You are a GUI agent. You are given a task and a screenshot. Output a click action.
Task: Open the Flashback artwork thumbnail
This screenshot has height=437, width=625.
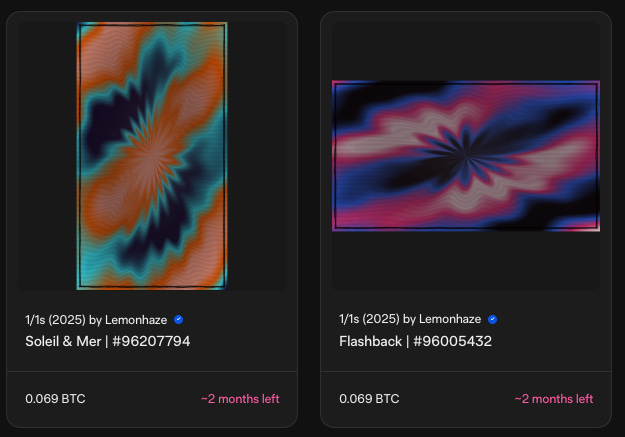click(x=466, y=156)
